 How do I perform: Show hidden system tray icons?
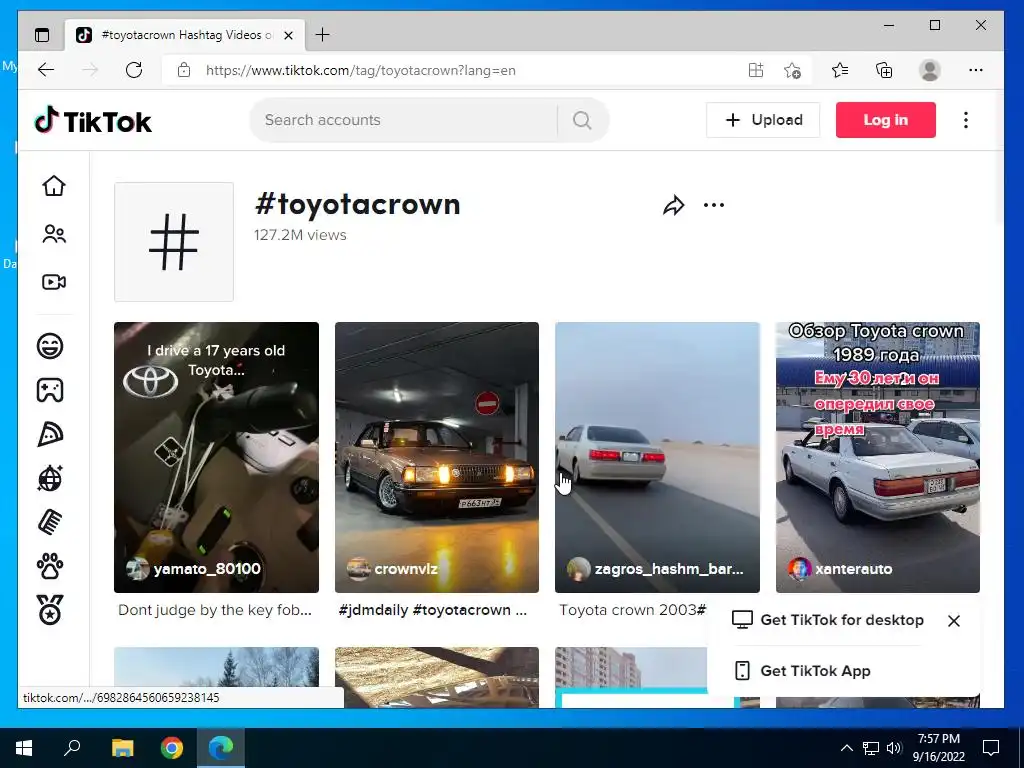[846, 748]
